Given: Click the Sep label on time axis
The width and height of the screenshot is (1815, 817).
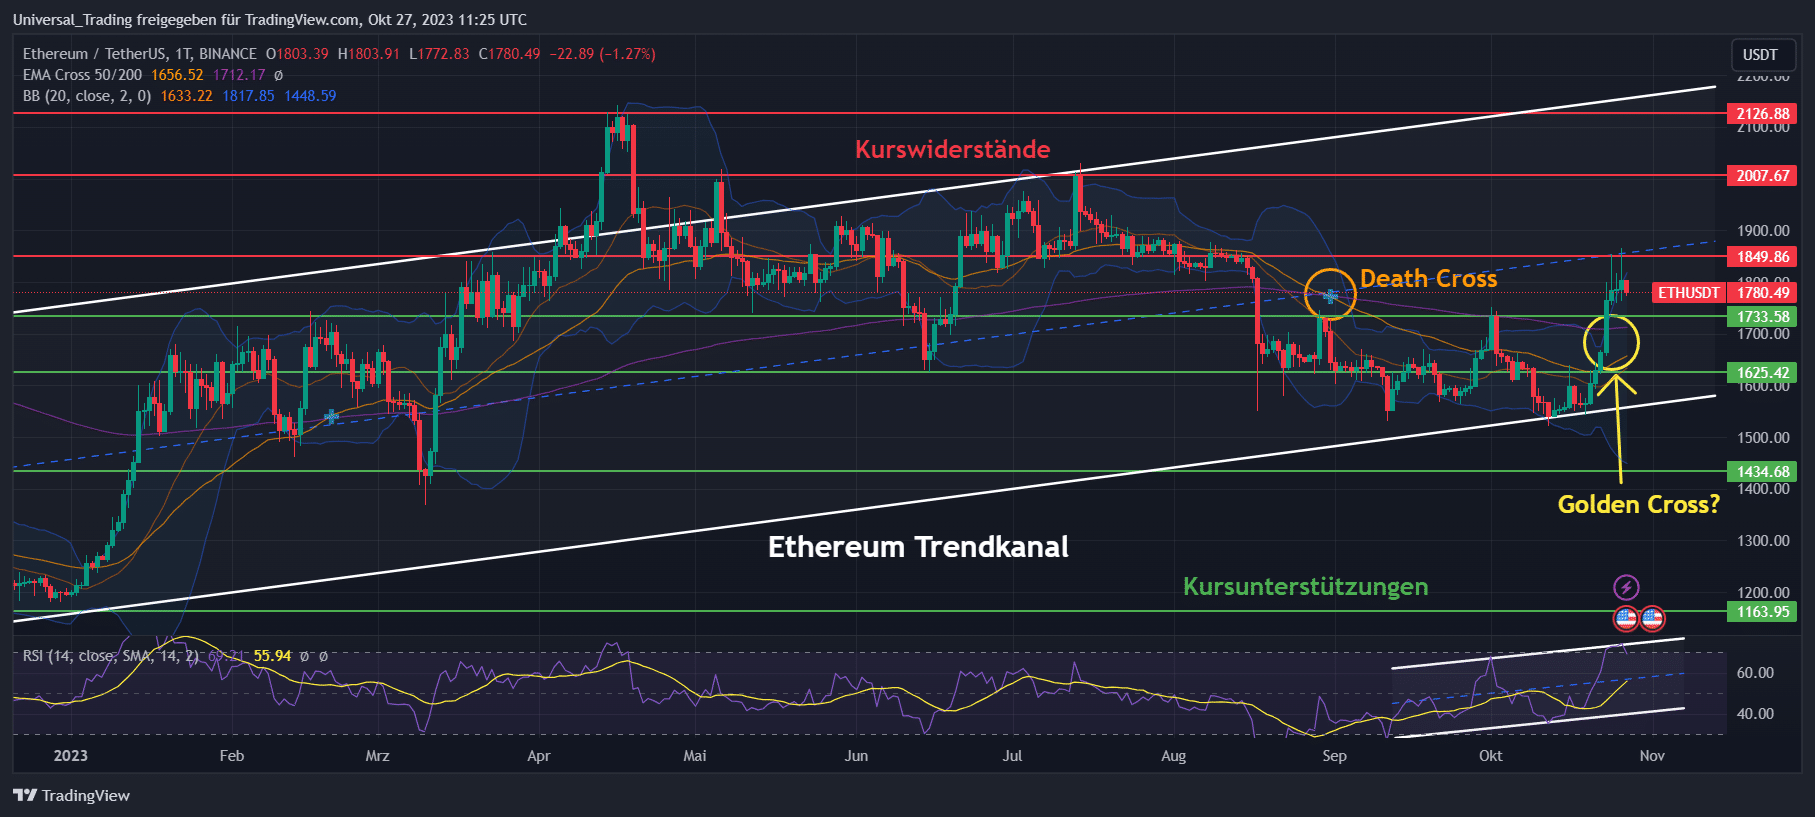Looking at the screenshot, I should (x=1334, y=756).
